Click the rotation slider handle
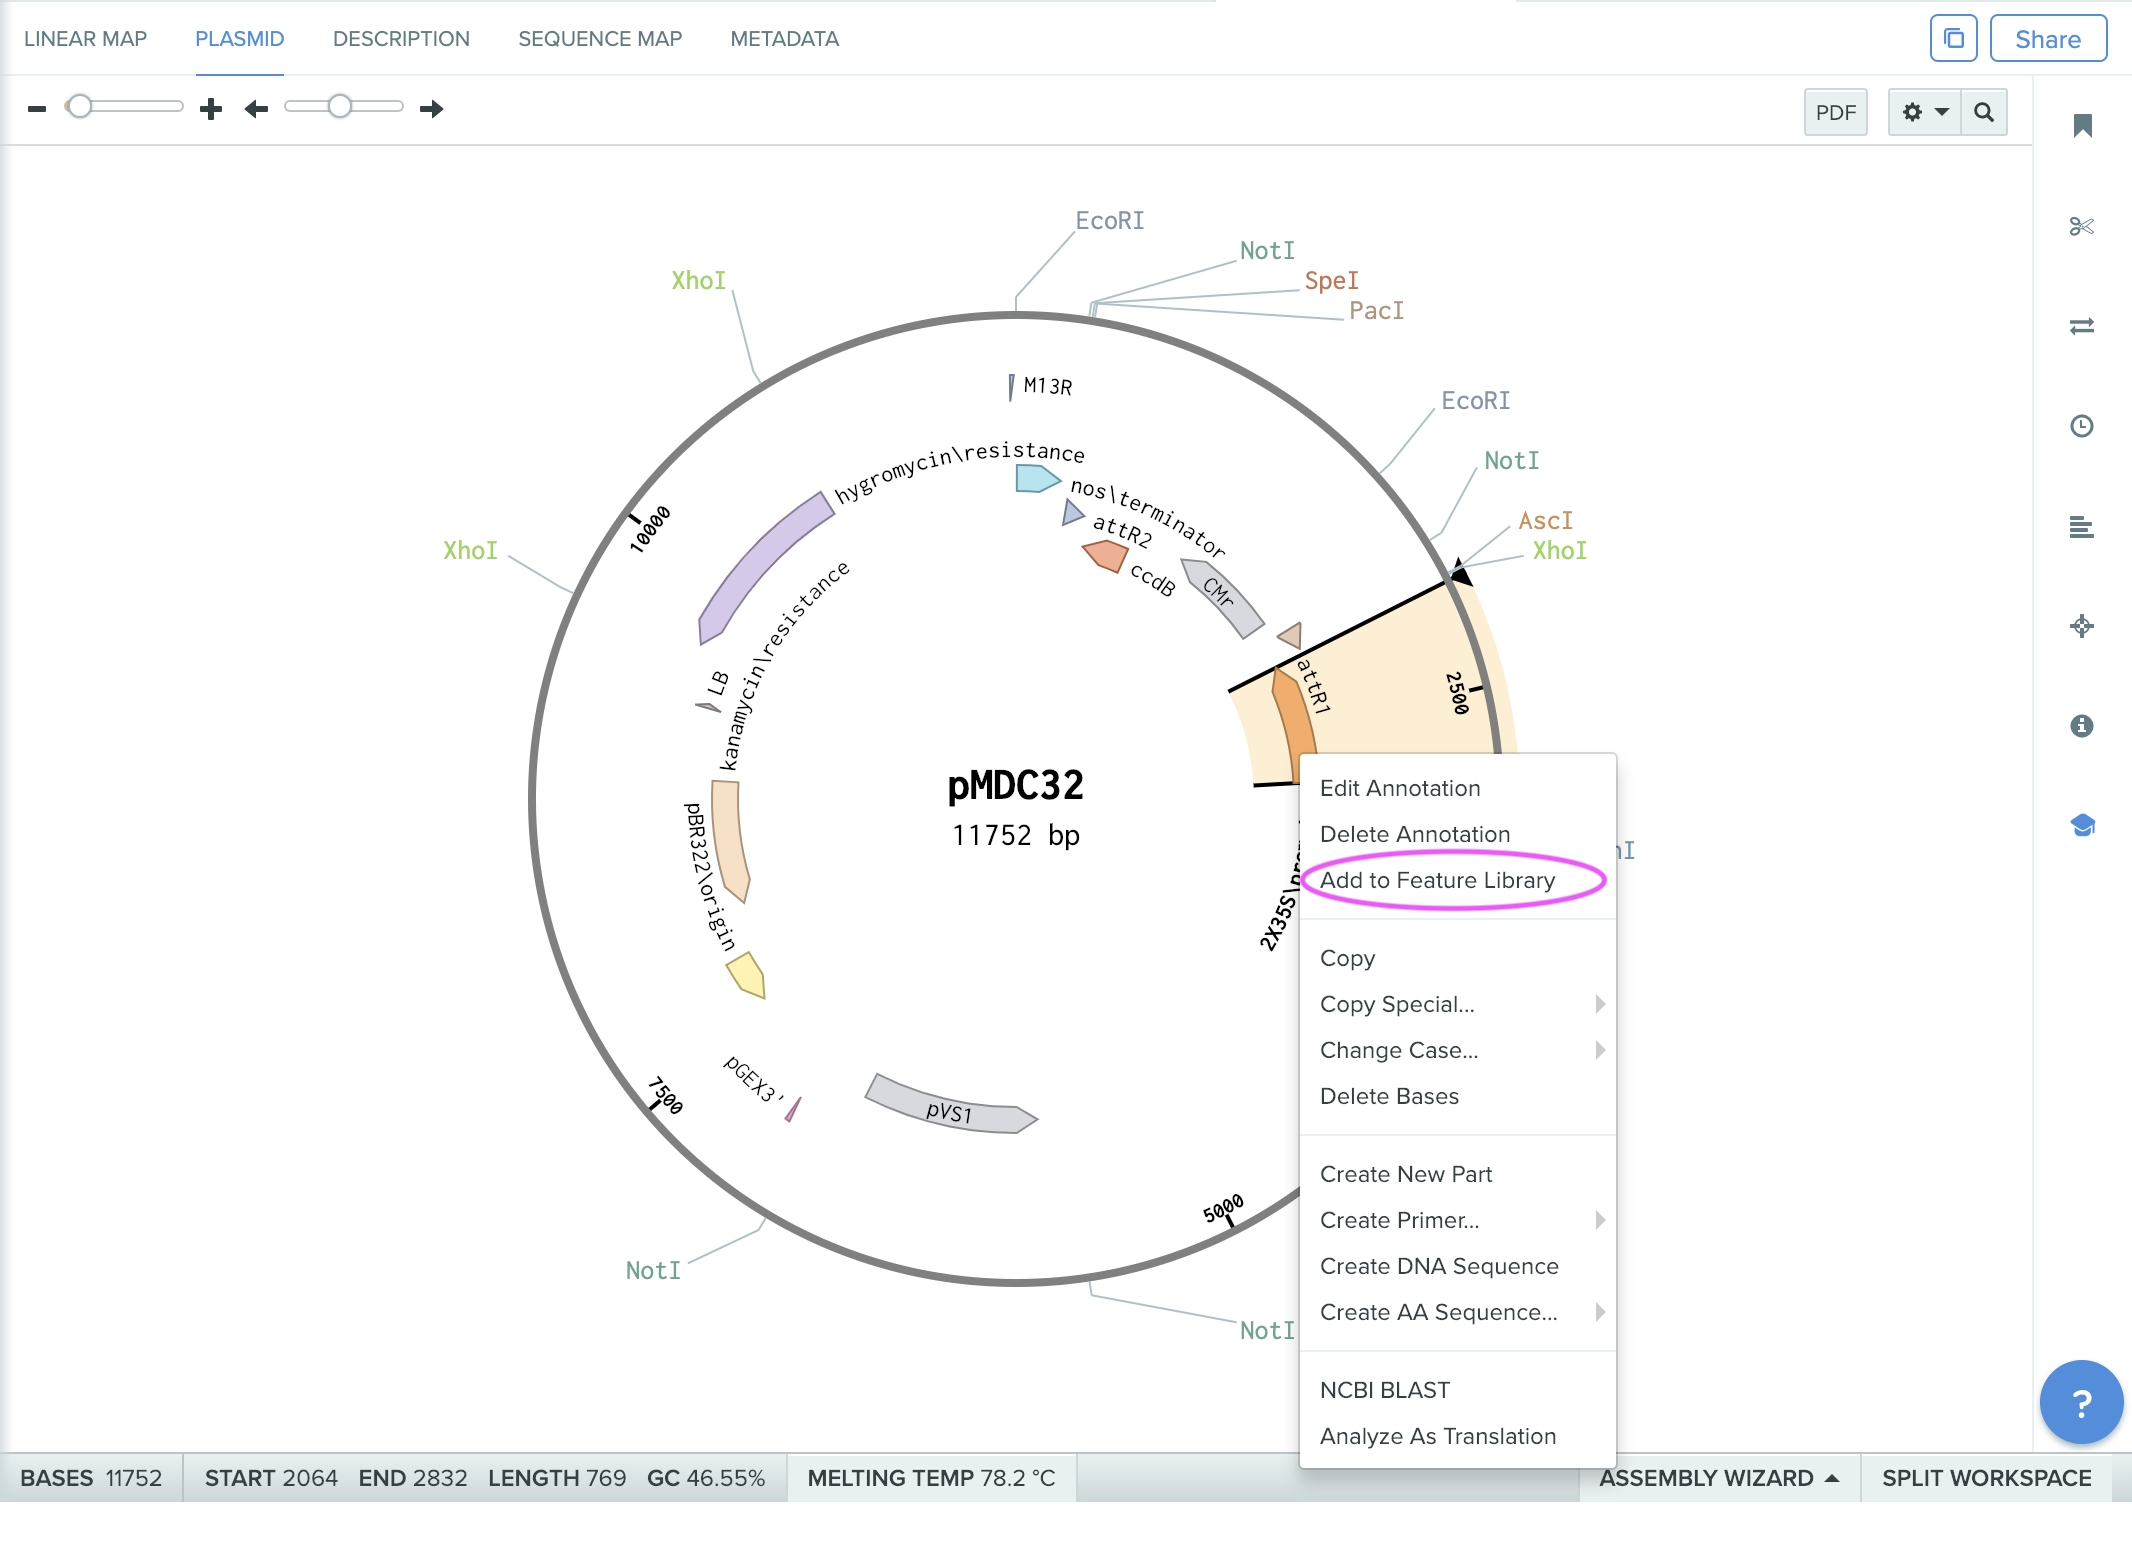 point(340,105)
